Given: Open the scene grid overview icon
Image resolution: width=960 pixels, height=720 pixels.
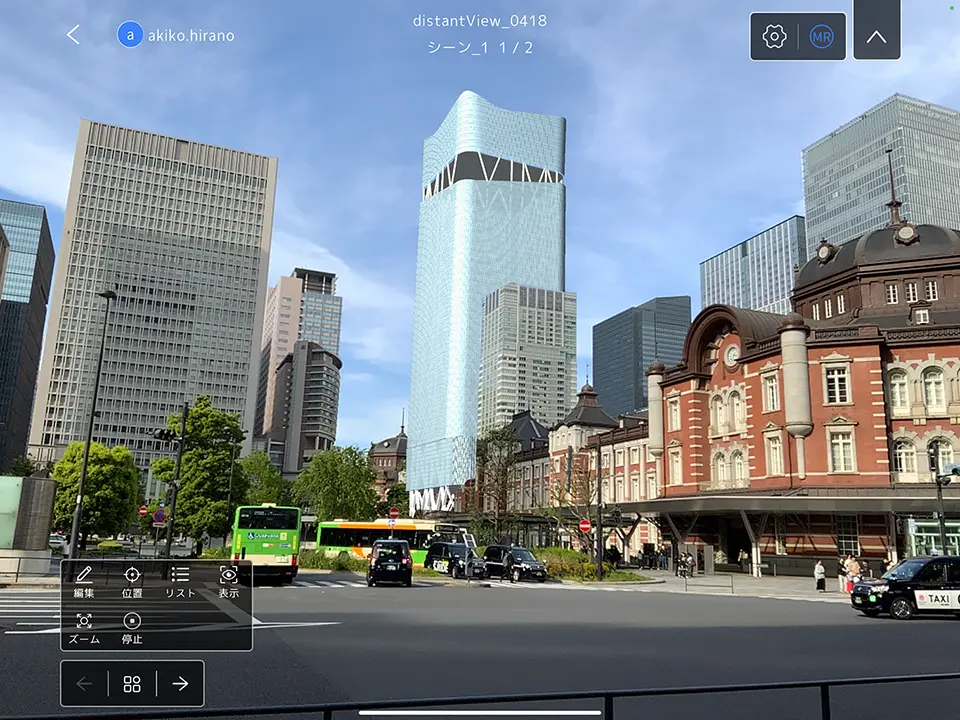Looking at the screenshot, I should tap(133, 684).
